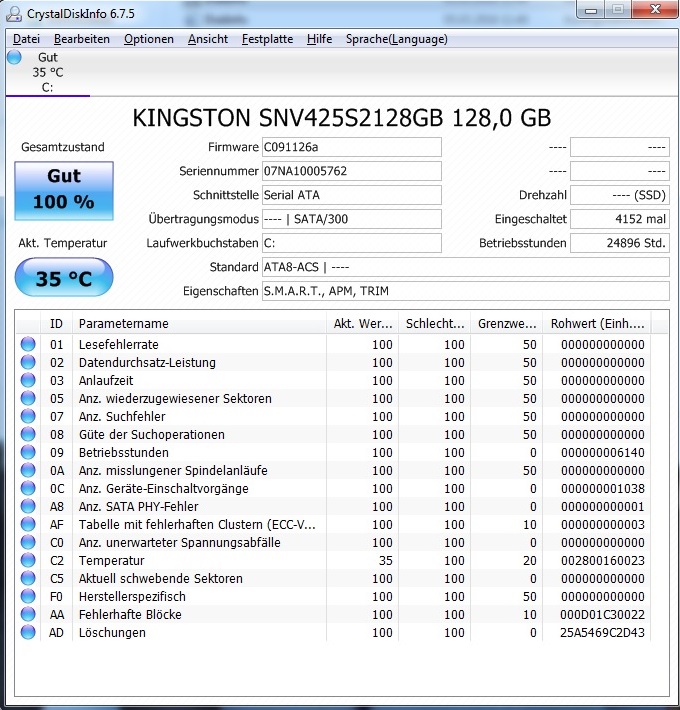The width and height of the screenshot is (680, 710).
Task: Click status orb for attribute 09 Betriebsstunden
Action: (x=28, y=452)
